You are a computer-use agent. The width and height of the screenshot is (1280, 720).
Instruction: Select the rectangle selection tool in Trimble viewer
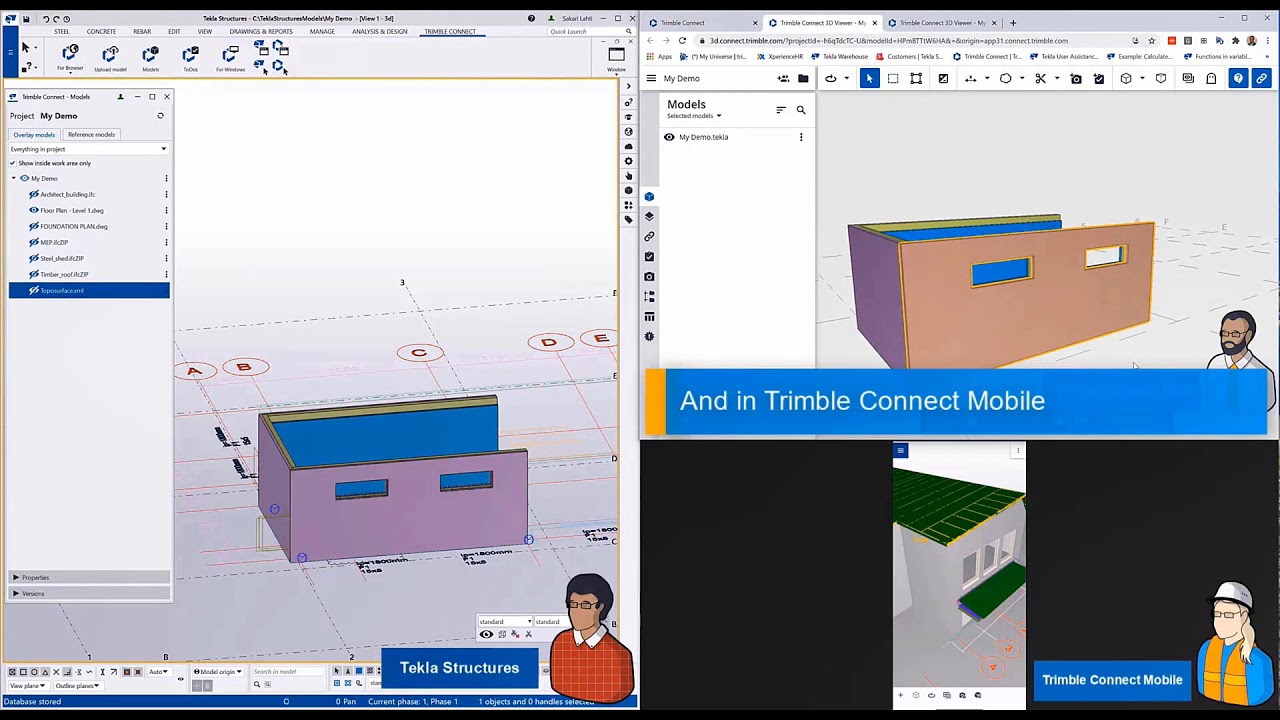coord(893,78)
